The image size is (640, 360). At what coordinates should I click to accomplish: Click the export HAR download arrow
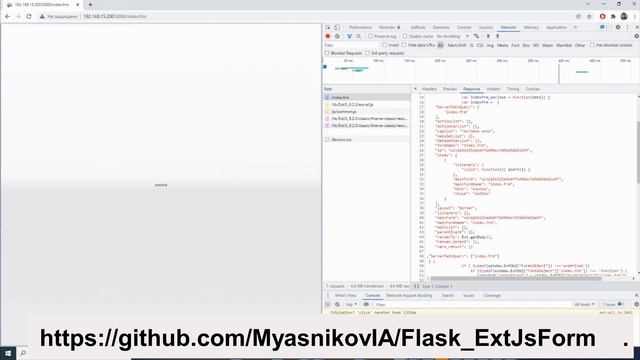point(498,36)
